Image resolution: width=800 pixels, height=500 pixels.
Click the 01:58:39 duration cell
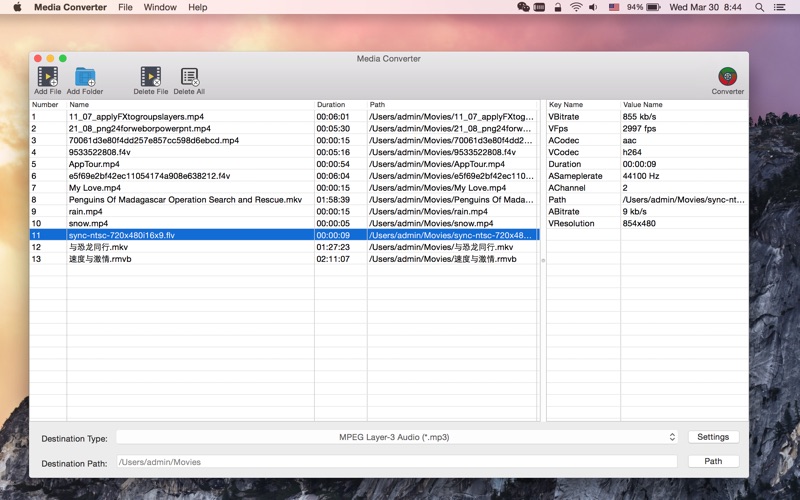(x=333, y=199)
